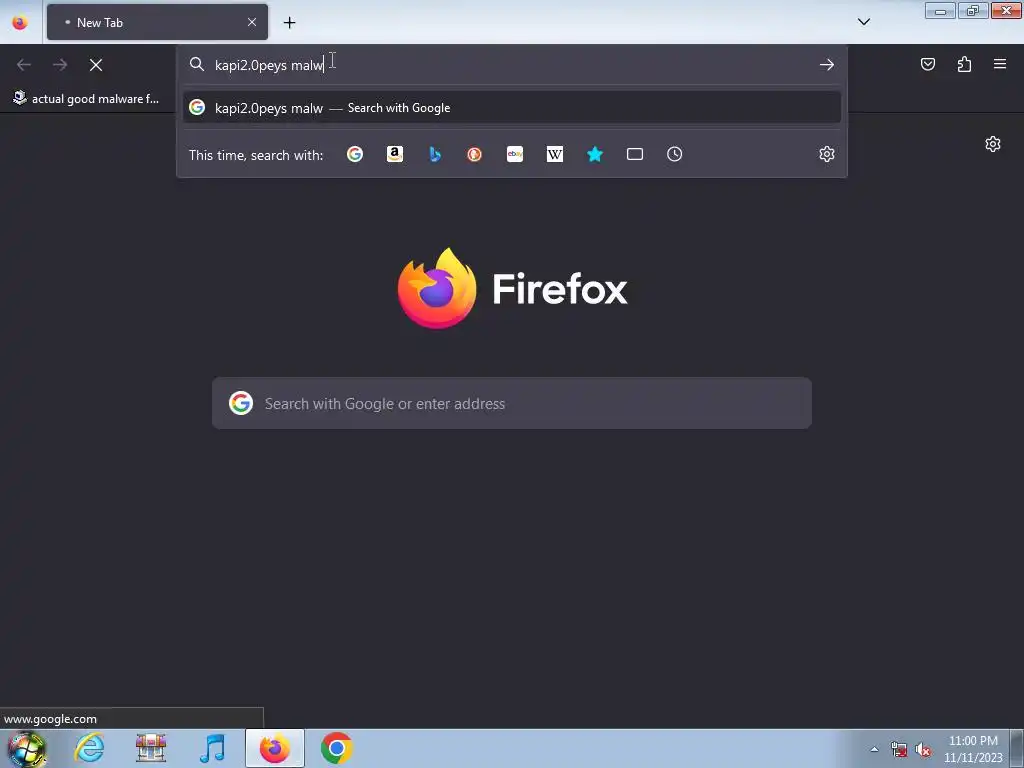Viewport: 1024px width, 768px height.
Task: Open 'actual good malware f...' bookmark
Action: (x=87, y=99)
